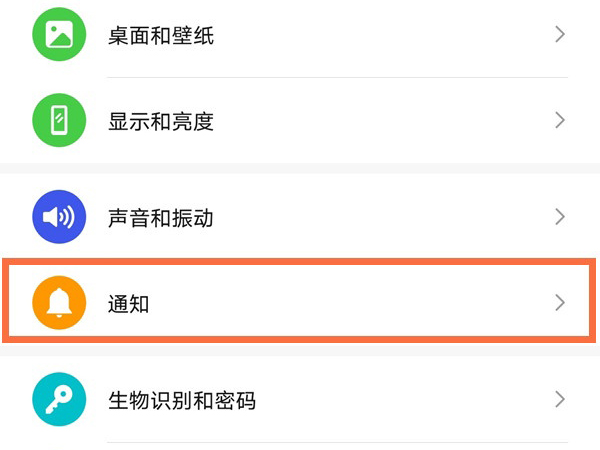
Task: Open the 声音和振动 text label
Action: (160, 218)
